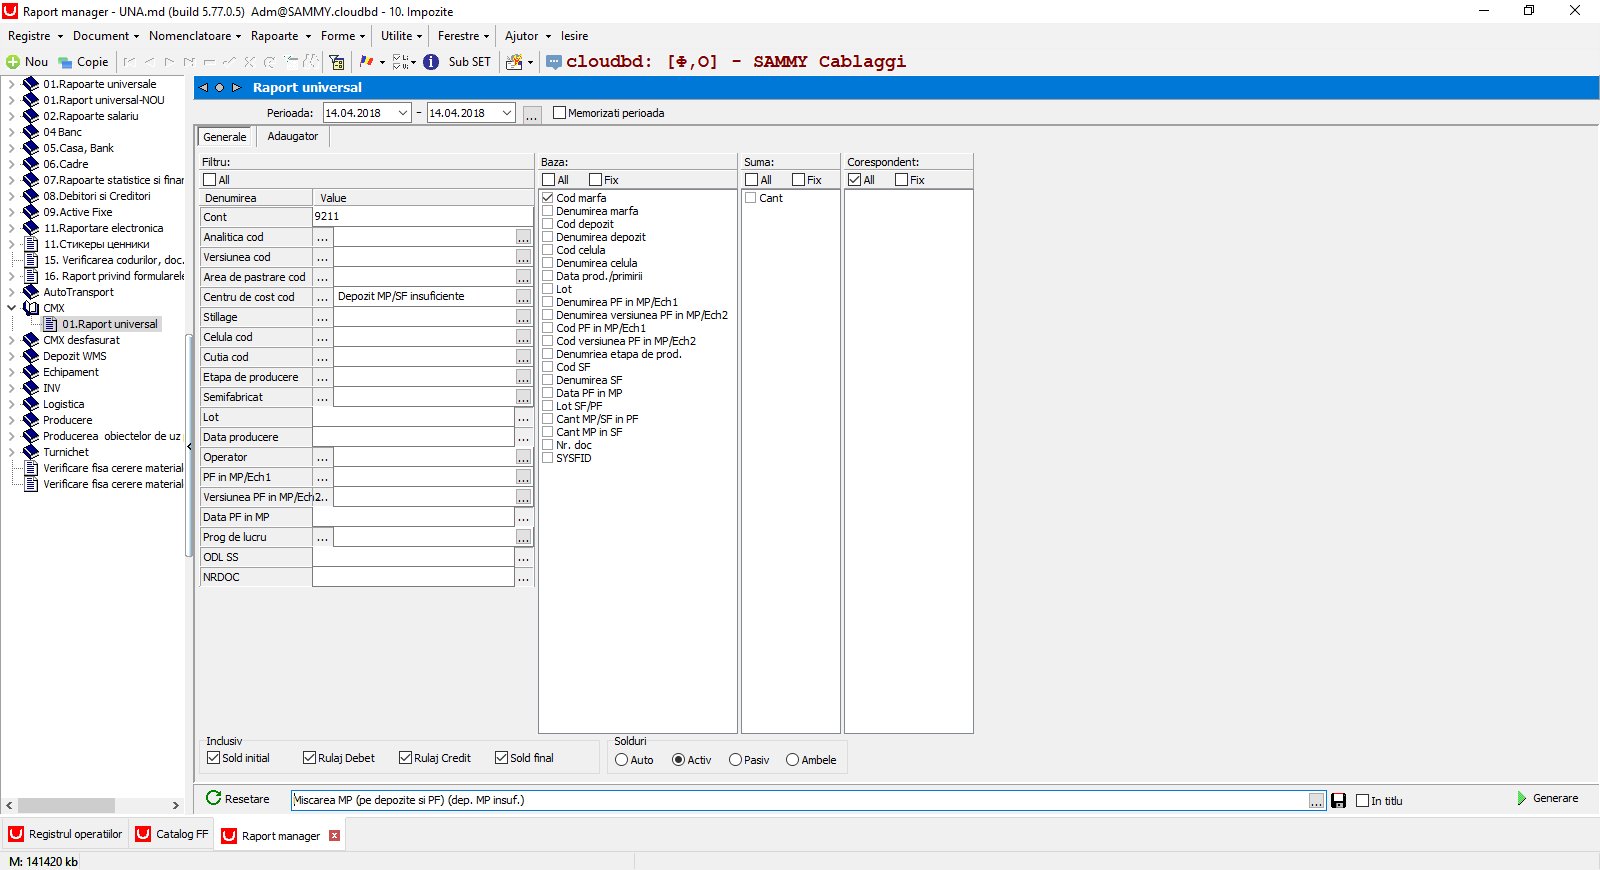Click book icon beside 04 Banc
Image resolution: width=1600 pixels, height=870 pixels.
(x=31, y=132)
